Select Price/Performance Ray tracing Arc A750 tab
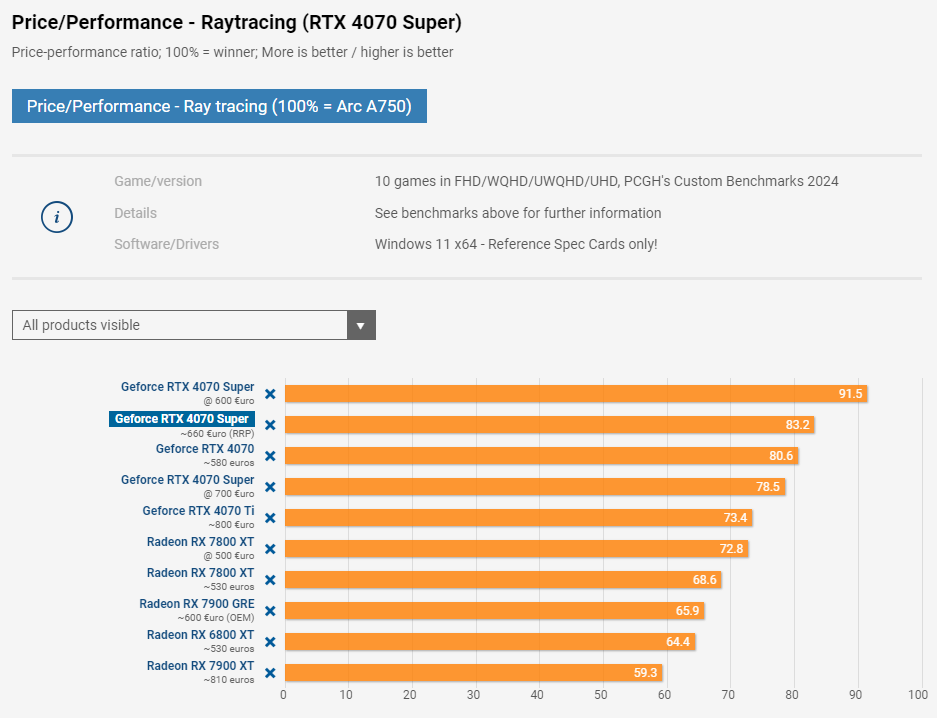Screen dimensions: 947x718 [219, 106]
